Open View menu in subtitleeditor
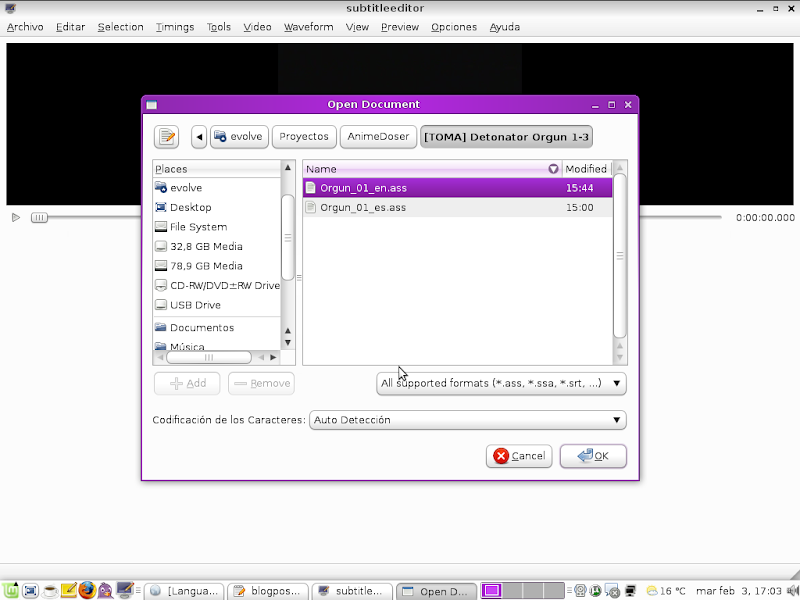The height and width of the screenshot is (600, 800). (357, 27)
